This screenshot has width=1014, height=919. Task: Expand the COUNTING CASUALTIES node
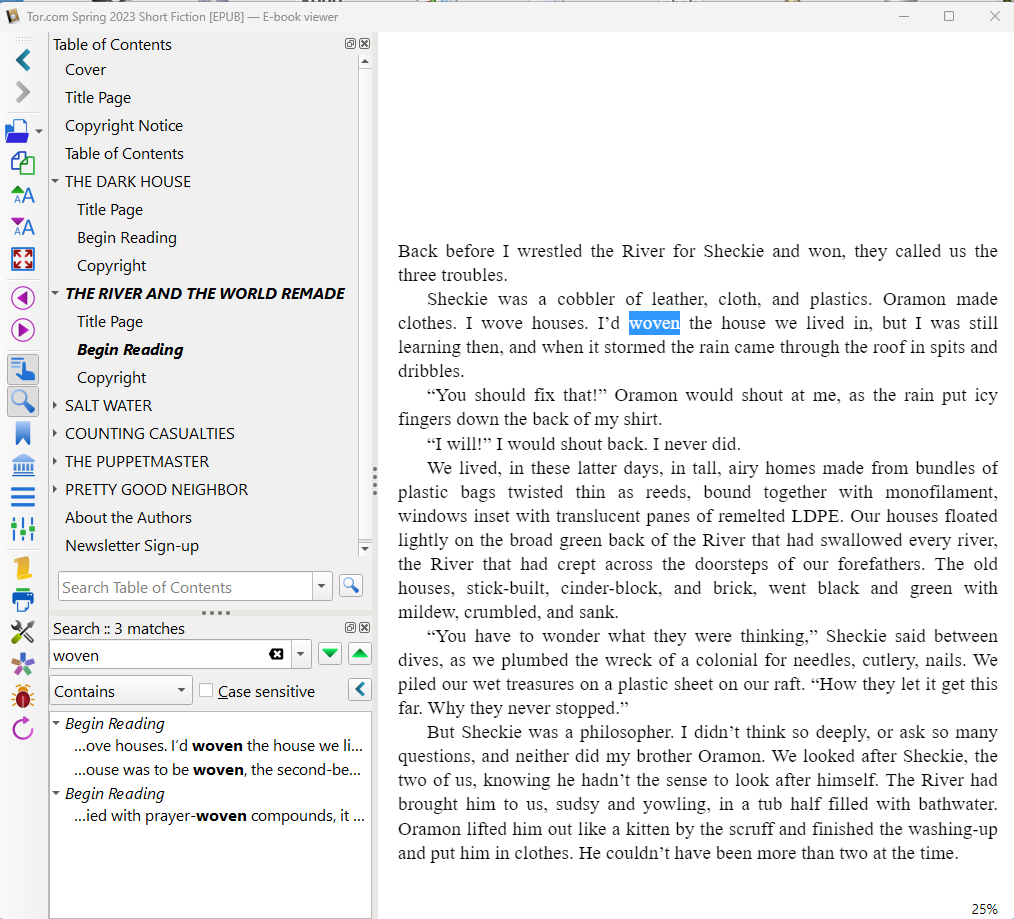[56, 433]
